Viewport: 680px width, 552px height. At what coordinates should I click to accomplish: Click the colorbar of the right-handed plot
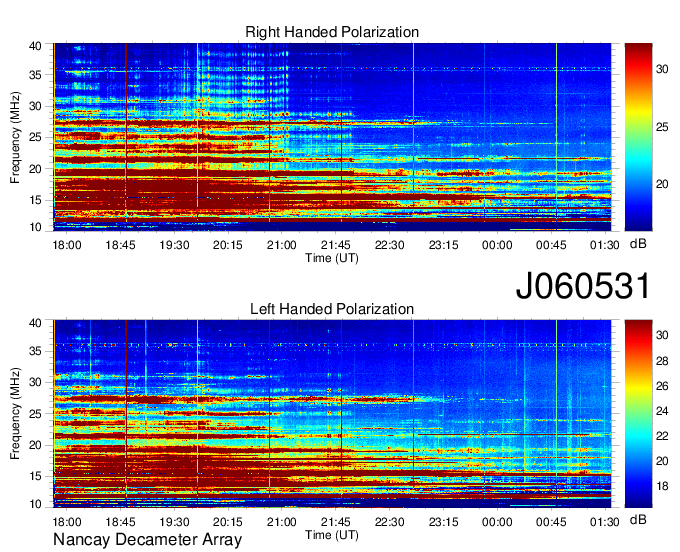point(638,137)
